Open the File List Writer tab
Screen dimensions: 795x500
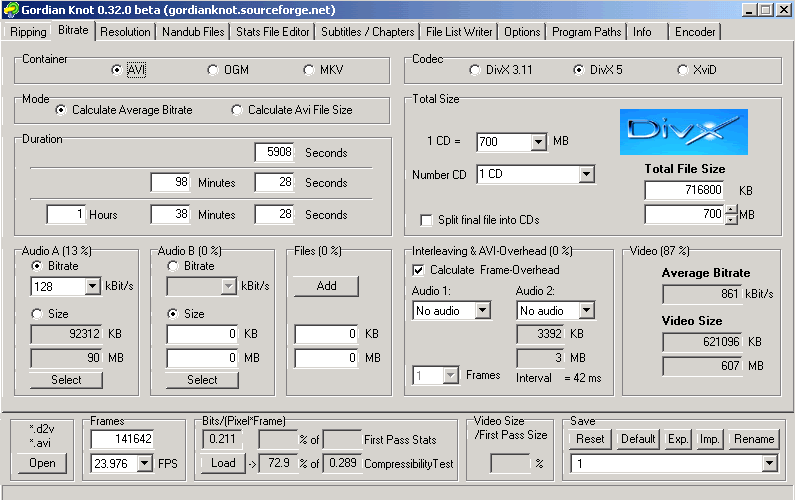pyautogui.click(x=459, y=32)
